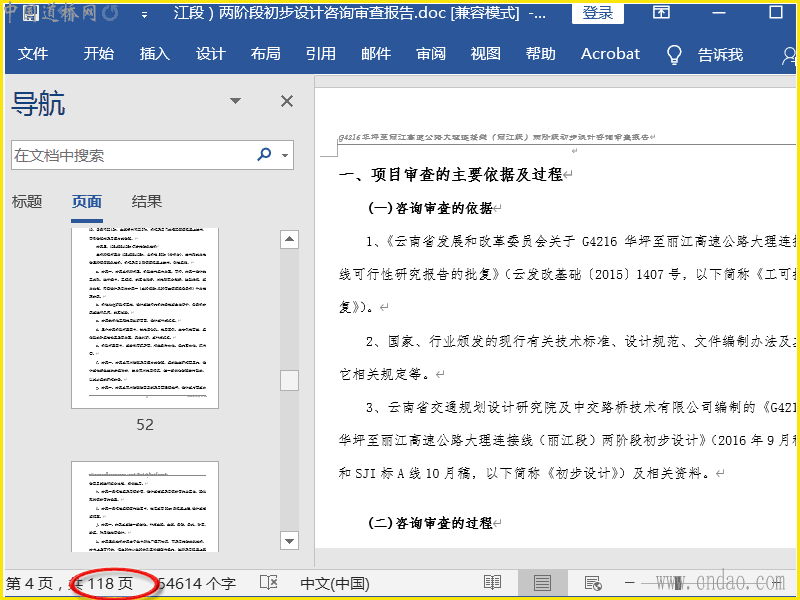Click the 导航 pane title
This screenshot has width=800, height=600.
tap(38, 104)
